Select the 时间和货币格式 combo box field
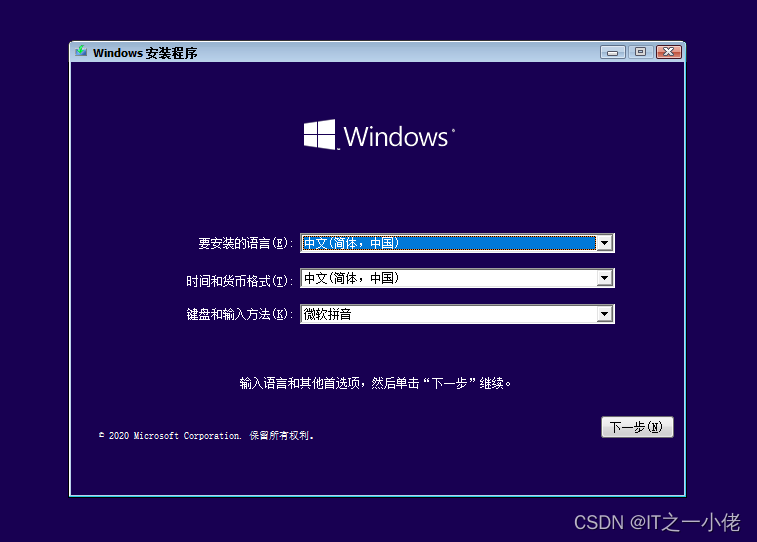Image resolution: width=757 pixels, height=542 pixels. [x=457, y=278]
